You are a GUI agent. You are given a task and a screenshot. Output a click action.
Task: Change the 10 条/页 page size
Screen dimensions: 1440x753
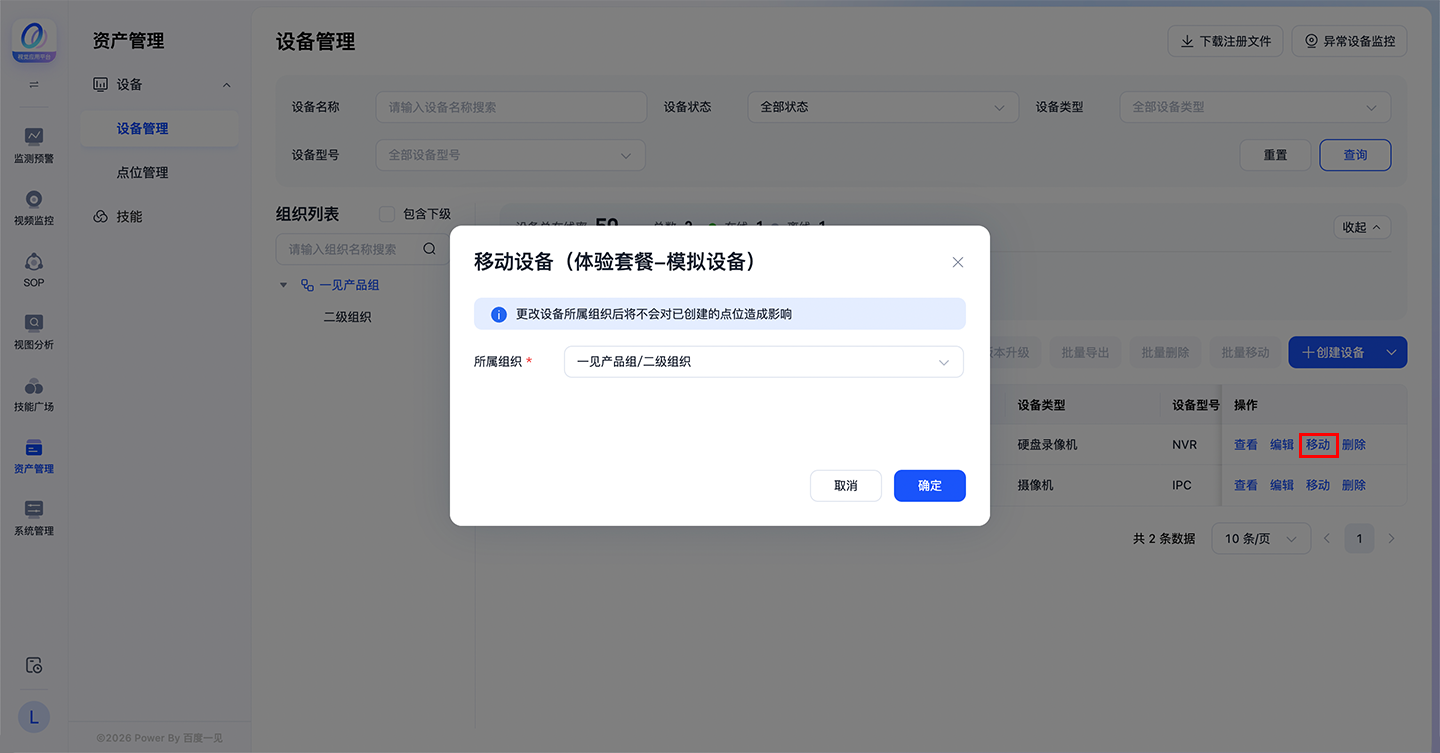tap(1261, 539)
